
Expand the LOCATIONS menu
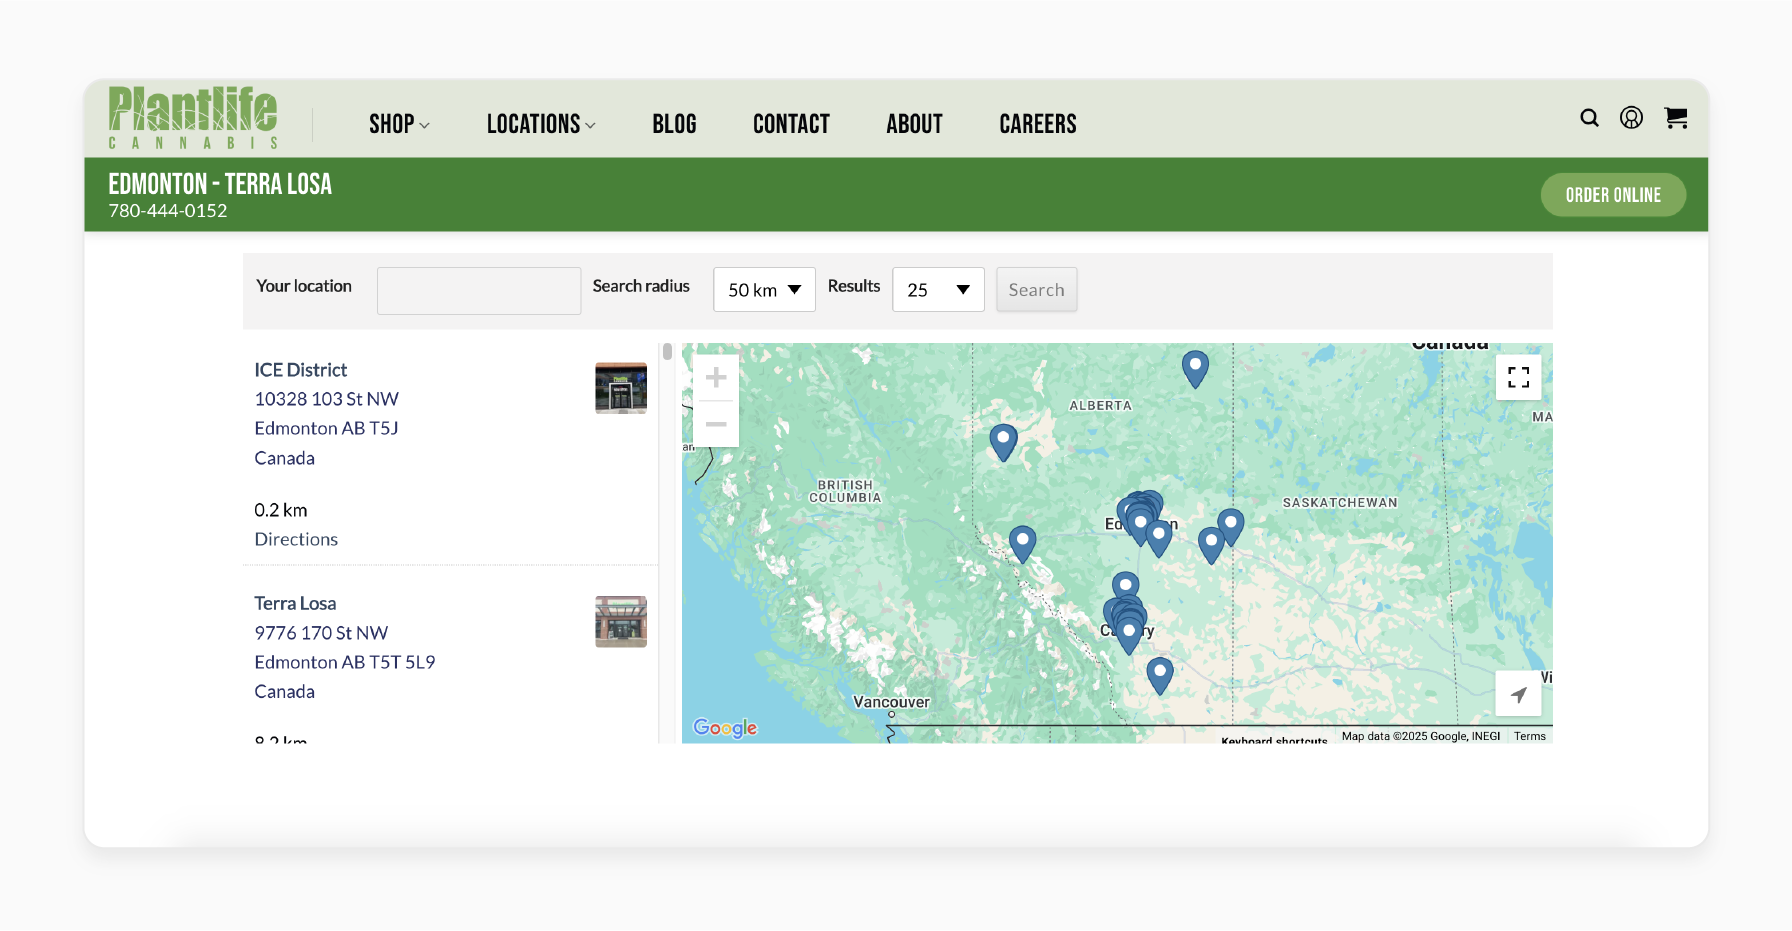[541, 124]
